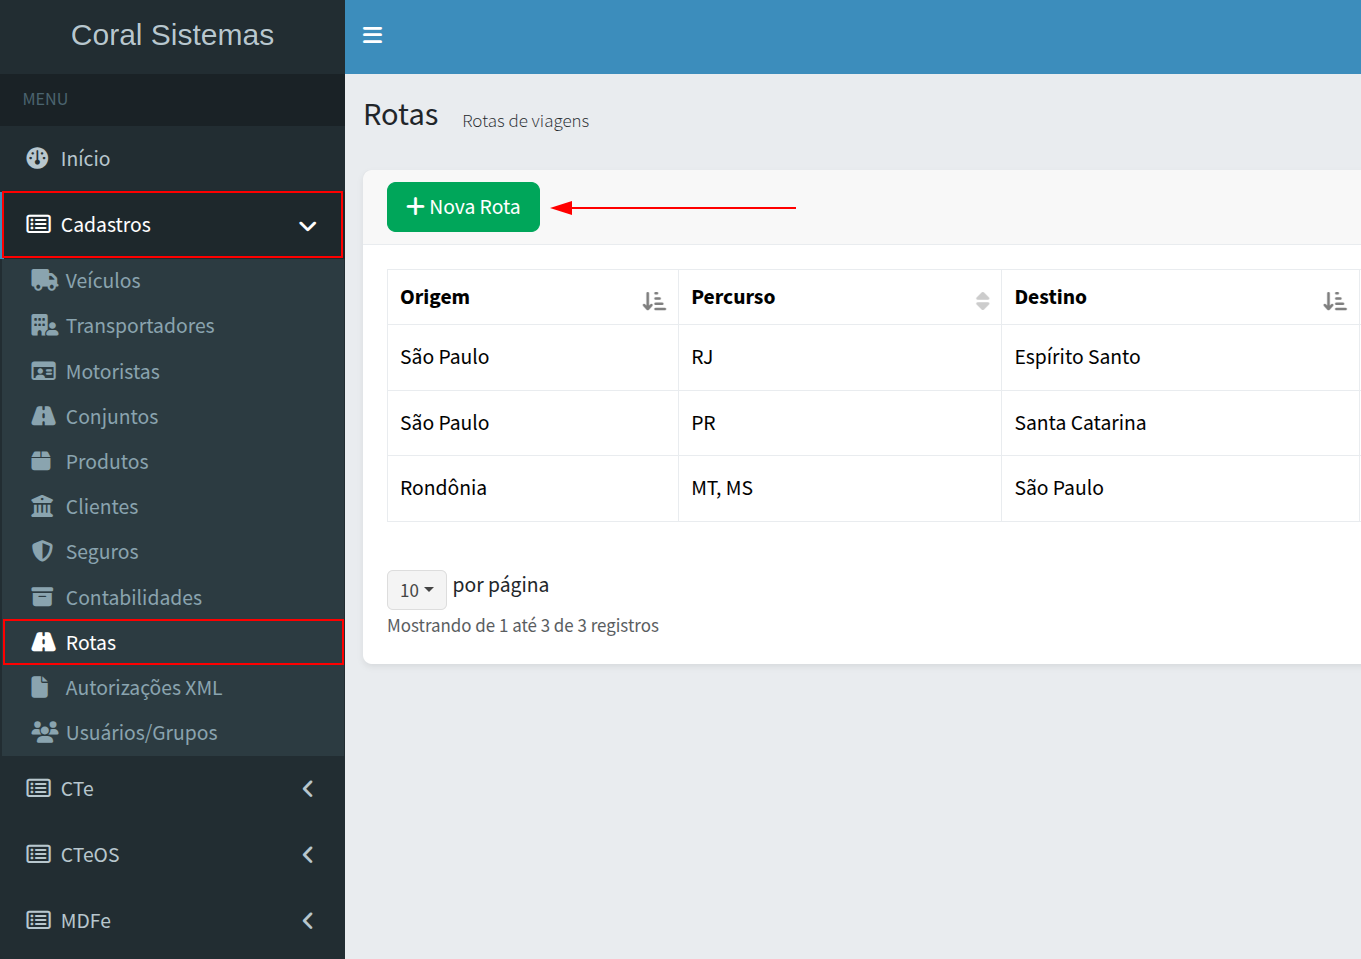The width and height of the screenshot is (1361, 959).
Task: Click the Nova Rota button
Action: pyautogui.click(x=463, y=207)
